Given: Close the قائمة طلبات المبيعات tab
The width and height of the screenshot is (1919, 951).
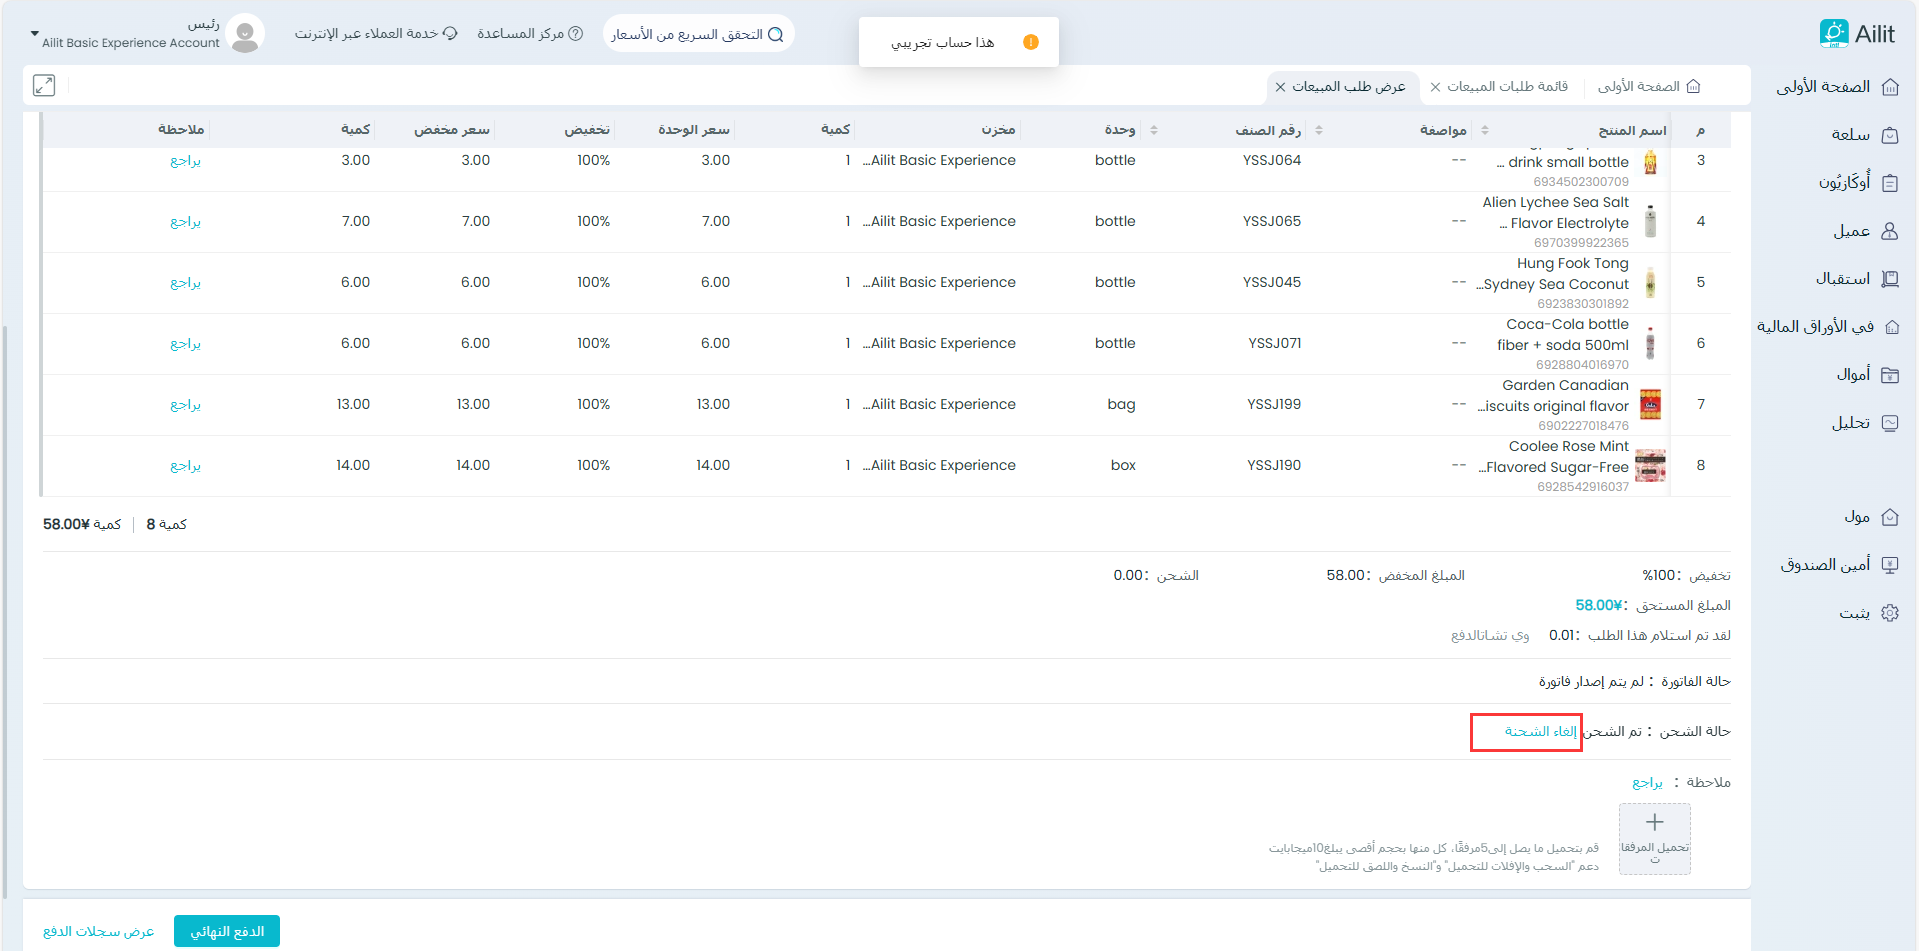Looking at the screenshot, I should [x=1435, y=87].
